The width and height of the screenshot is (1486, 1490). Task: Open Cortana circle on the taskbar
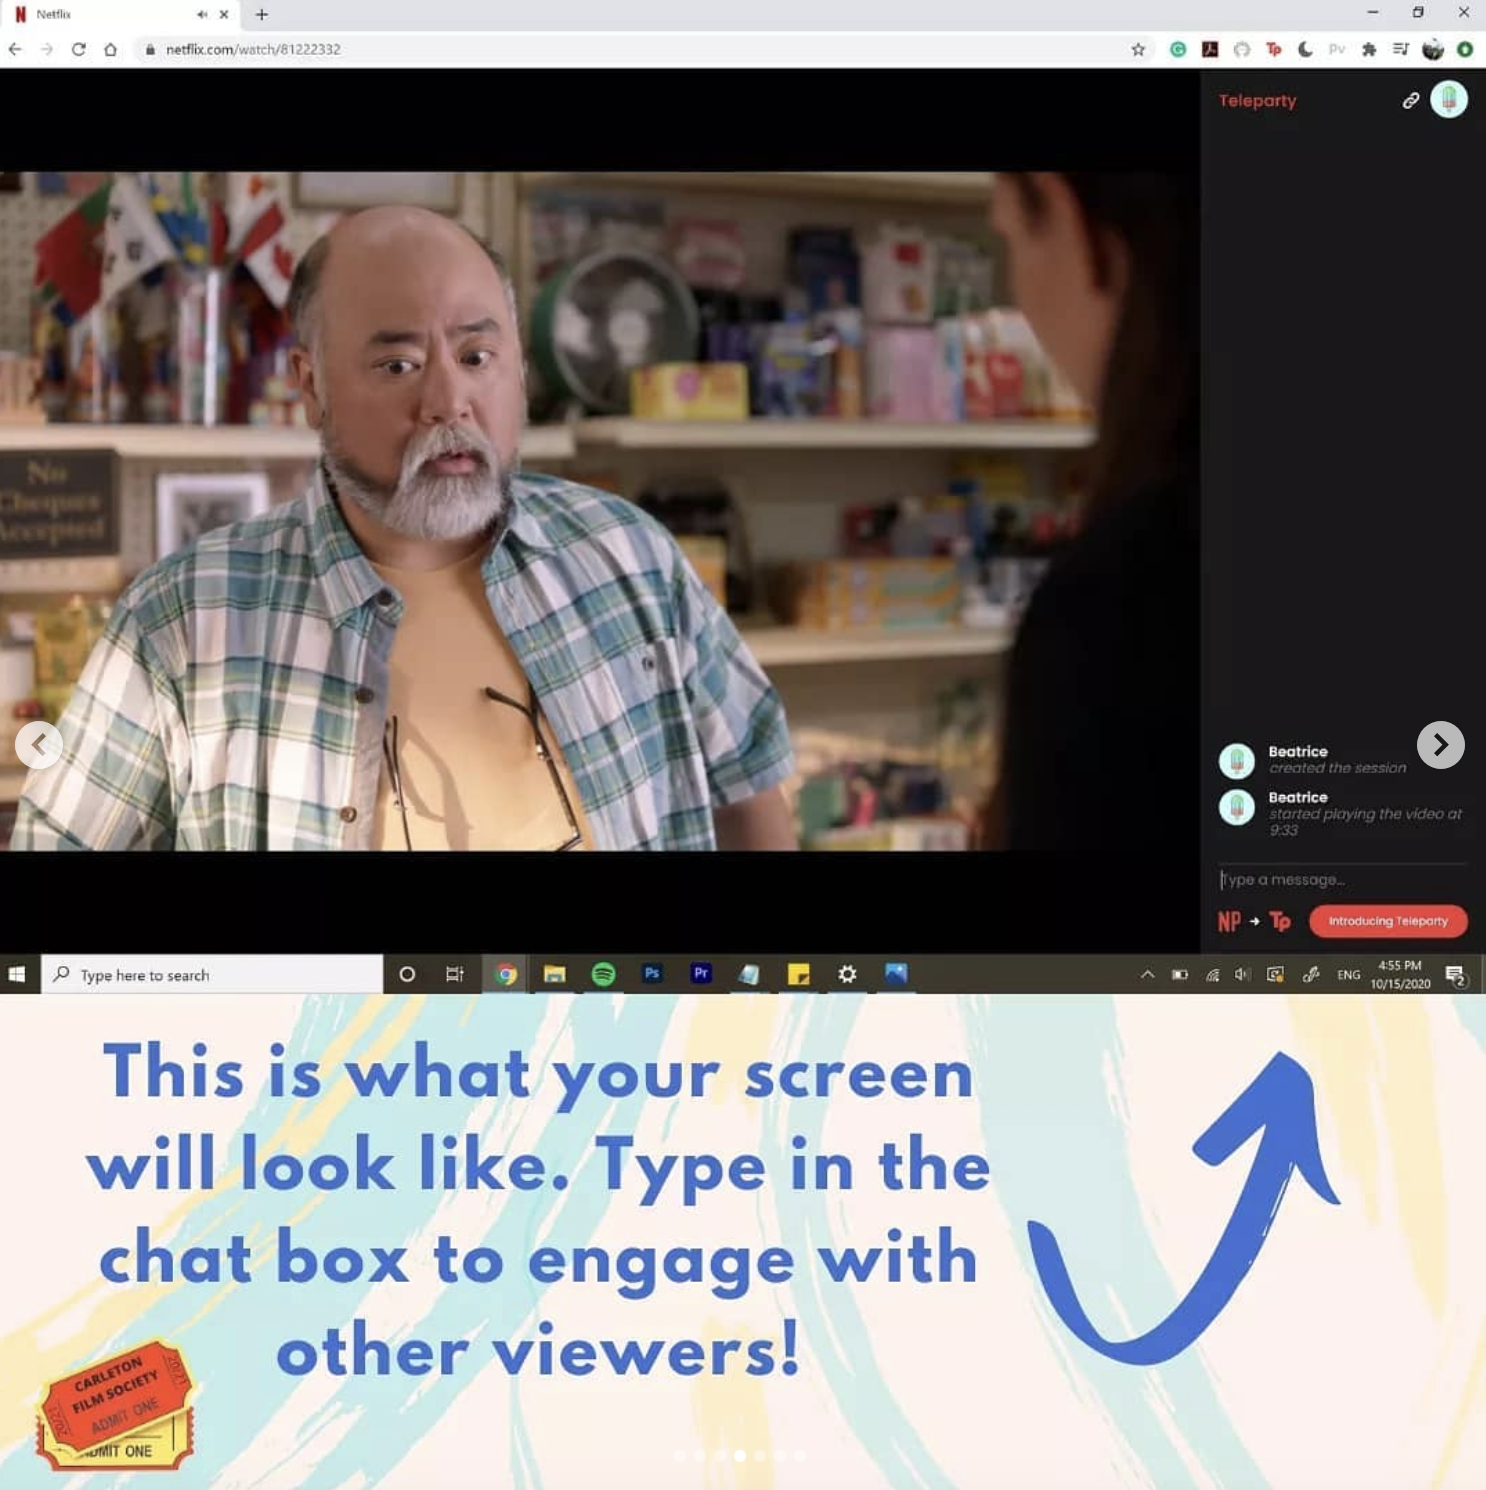pyautogui.click(x=407, y=974)
